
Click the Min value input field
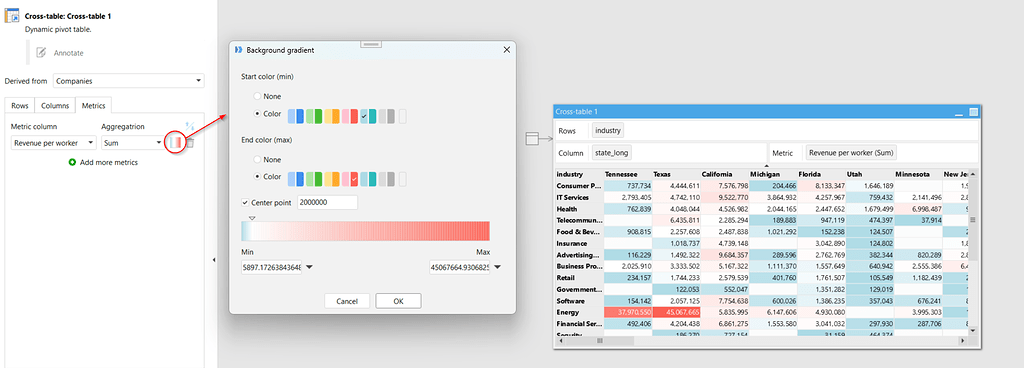click(x=271, y=267)
